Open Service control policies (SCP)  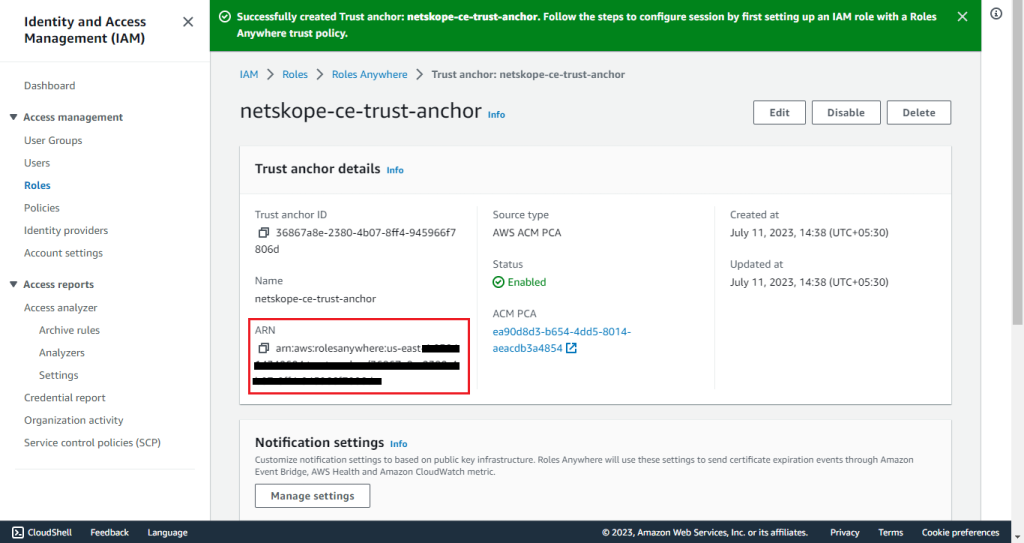click(92, 442)
